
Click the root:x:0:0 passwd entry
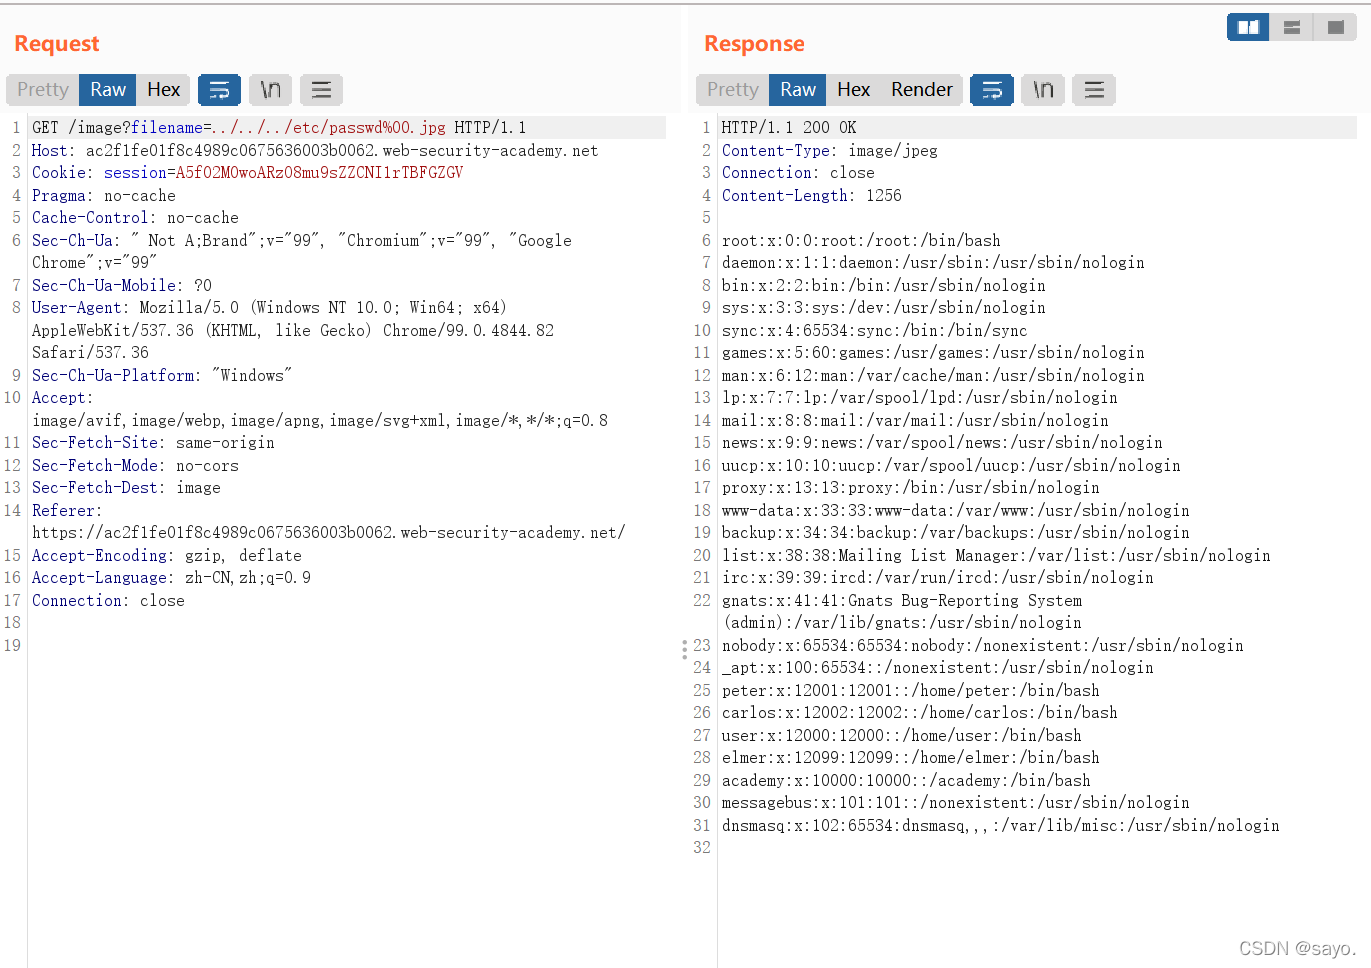pos(861,241)
